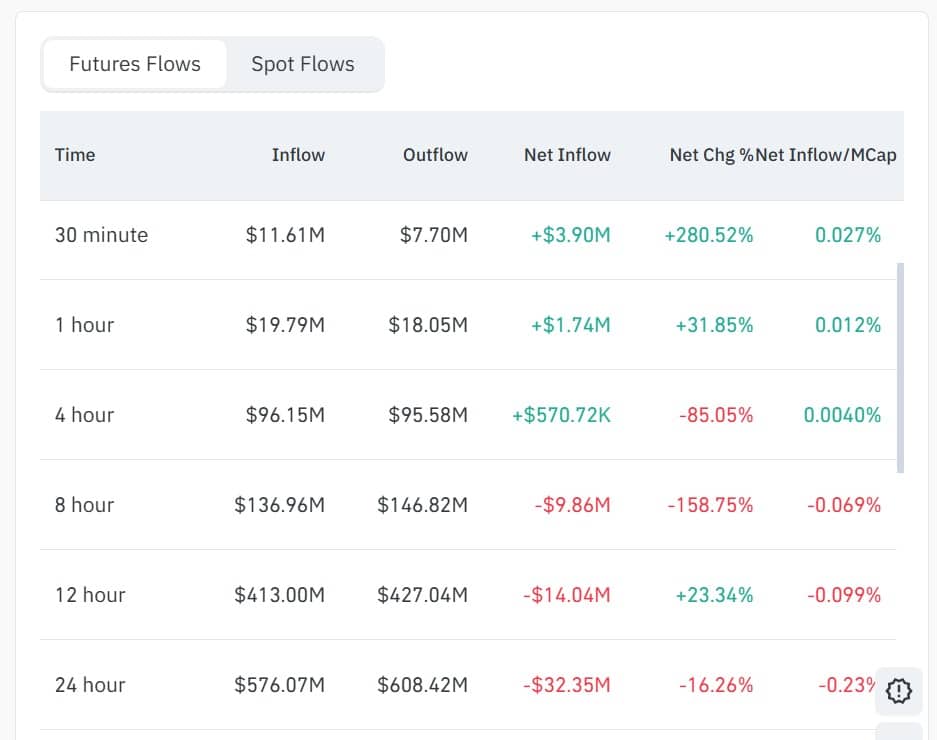Sort by the Net Inflow column header
This screenshot has height=740, width=937.
tap(567, 155)
